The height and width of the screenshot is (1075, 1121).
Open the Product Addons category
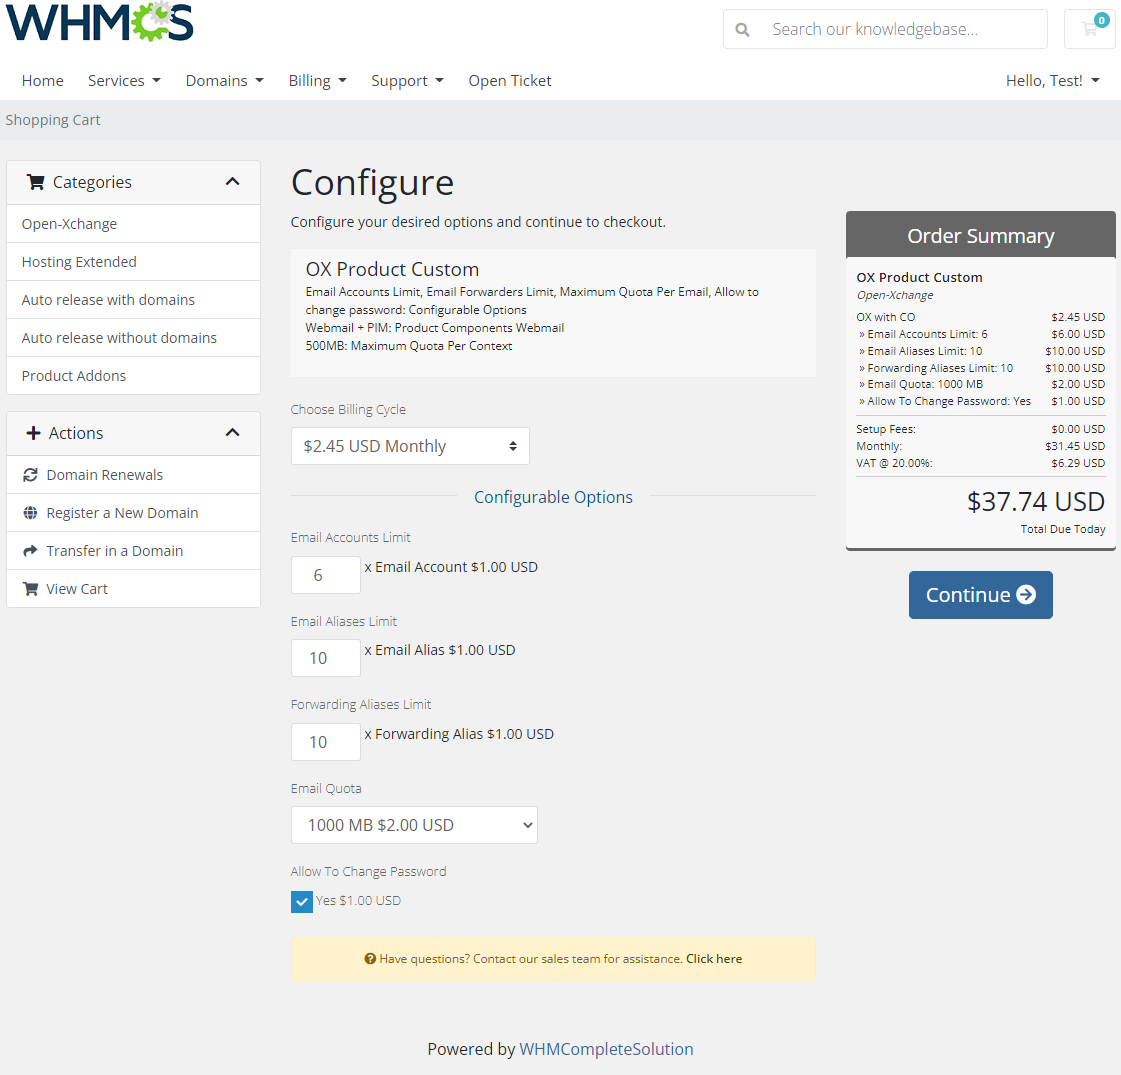(x=134, y=375)
